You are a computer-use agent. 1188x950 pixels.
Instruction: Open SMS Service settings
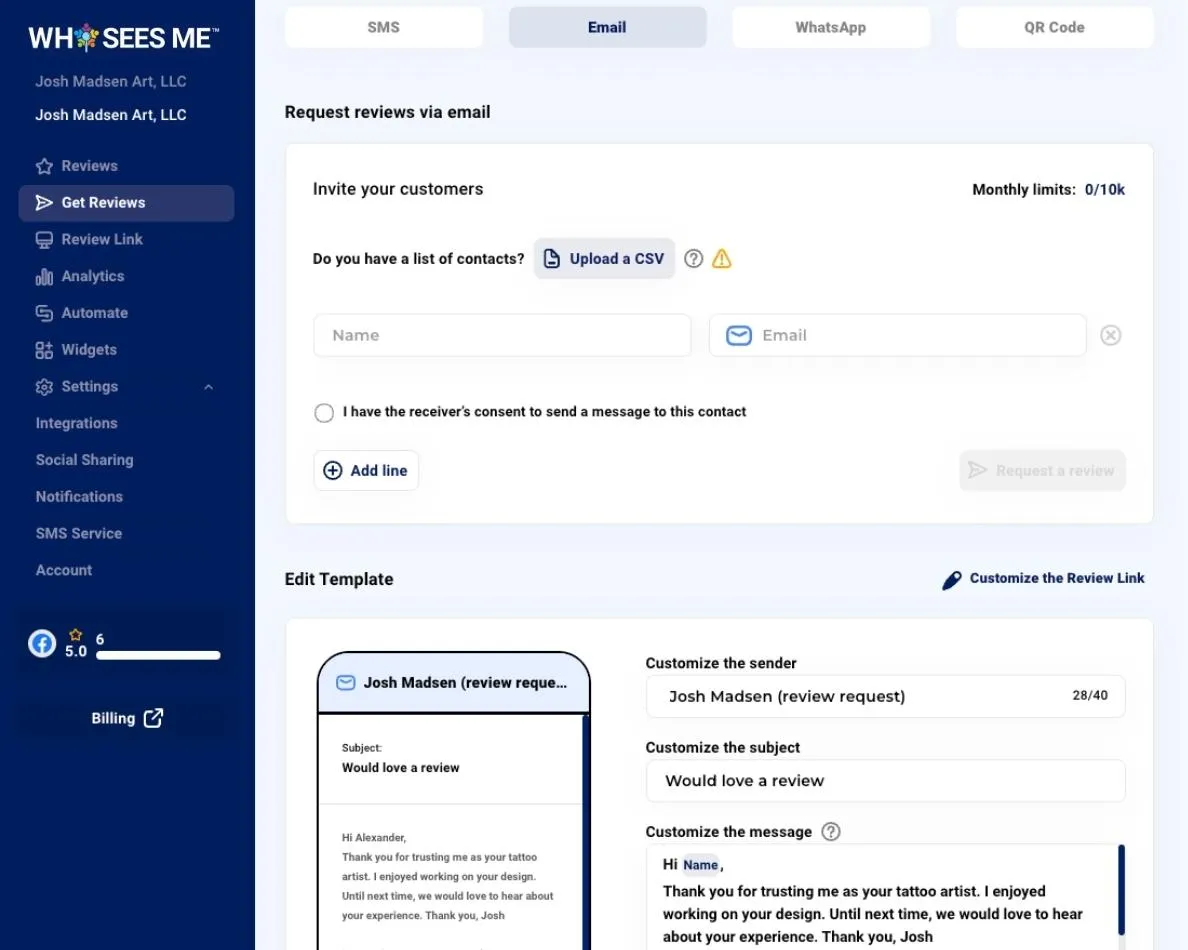click(79, 533)
